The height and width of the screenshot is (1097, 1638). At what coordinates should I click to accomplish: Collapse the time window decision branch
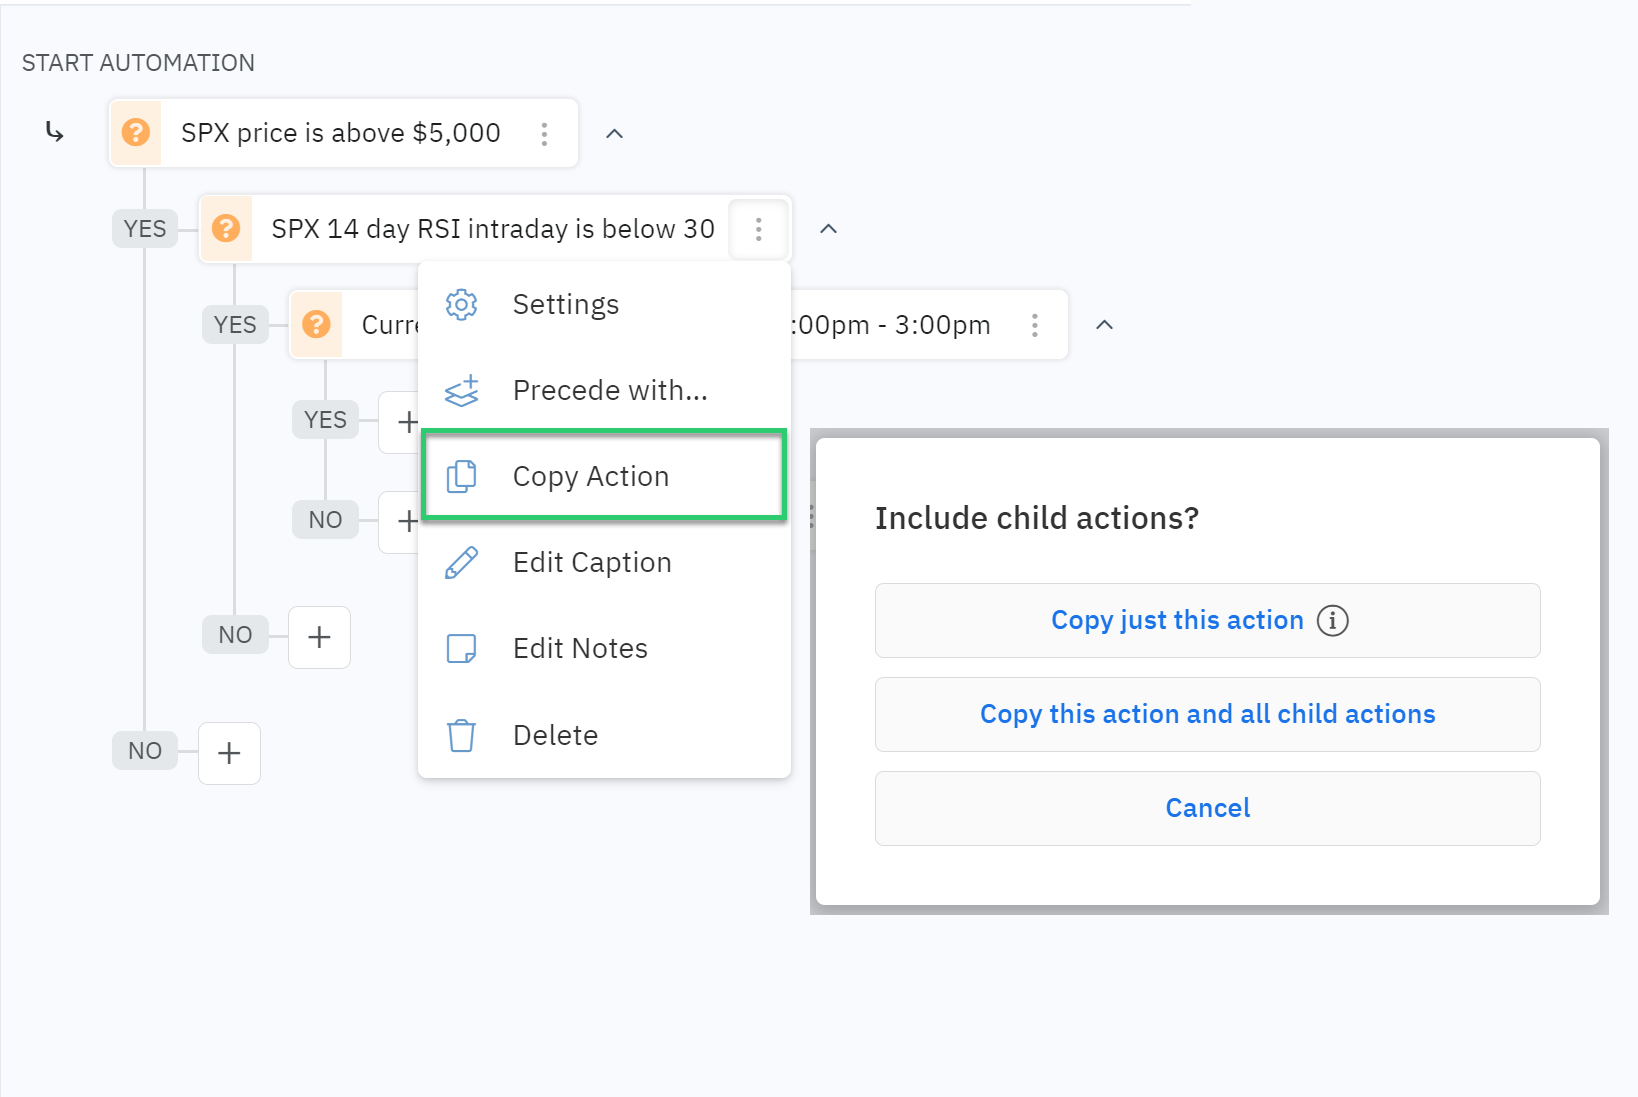pos(1104,325)
